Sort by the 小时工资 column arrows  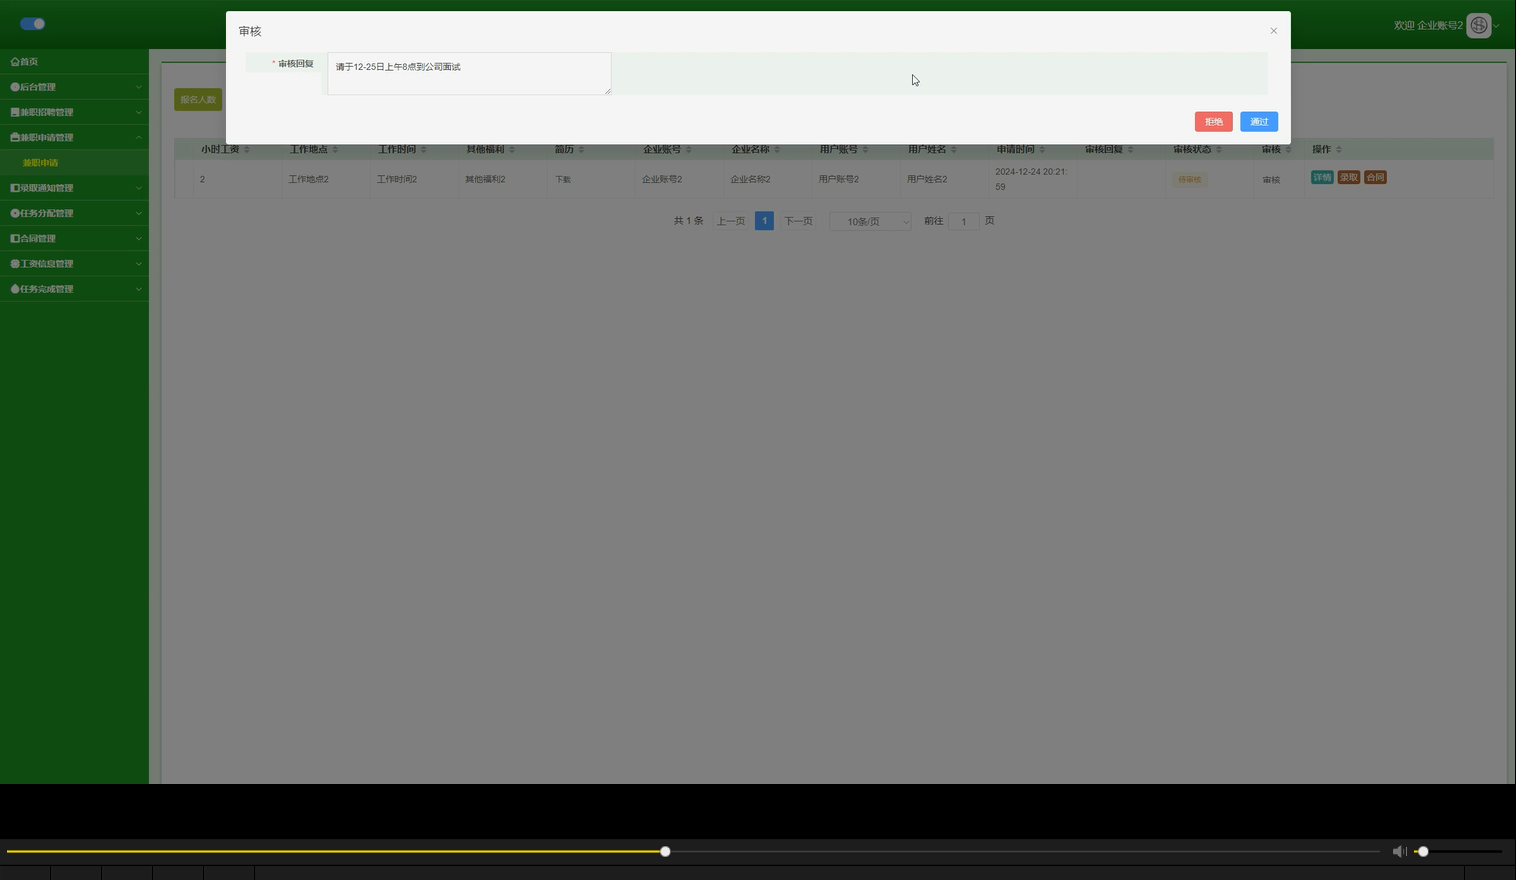pyautogui.click(x=247, y=150)
